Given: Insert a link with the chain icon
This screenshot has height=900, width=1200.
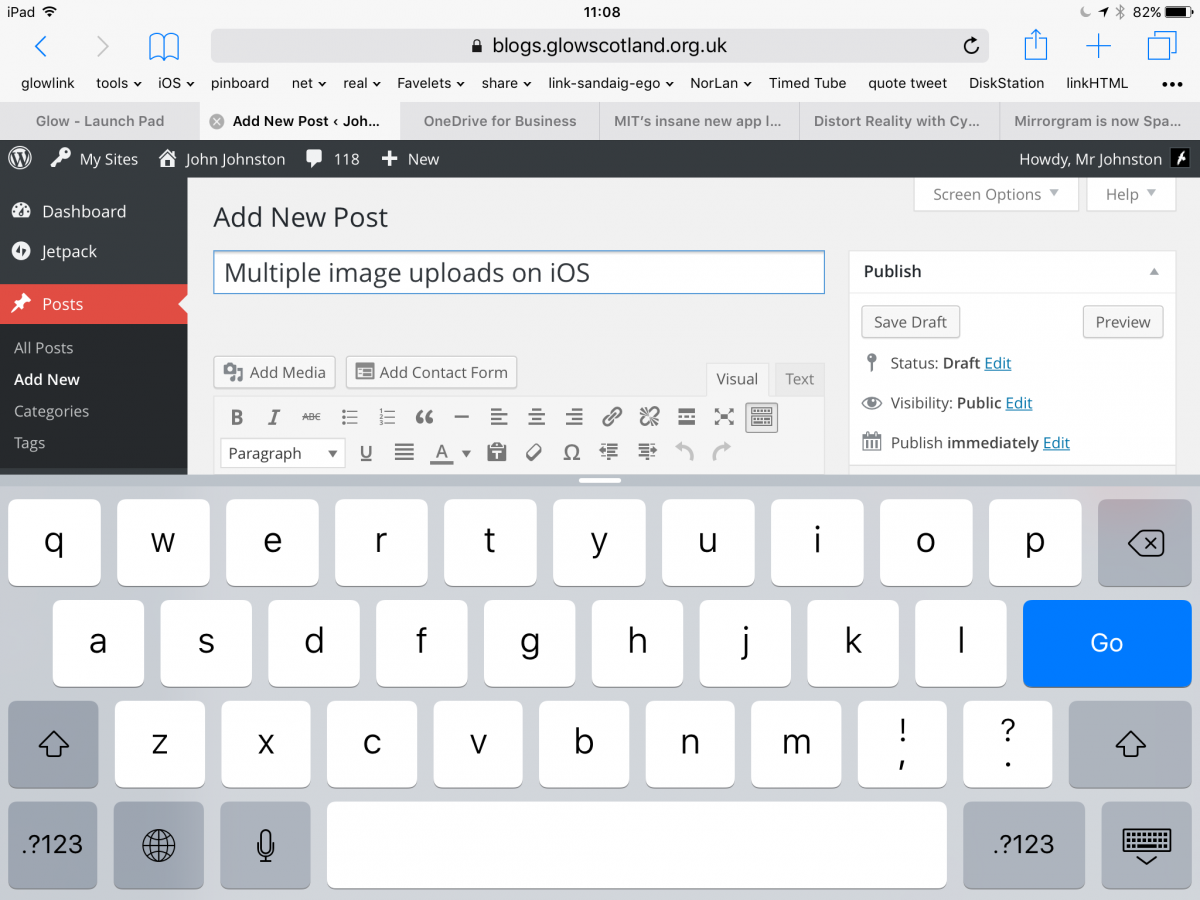Looking at the screenshot, I should pyautogui.click(x=612, y=417).
